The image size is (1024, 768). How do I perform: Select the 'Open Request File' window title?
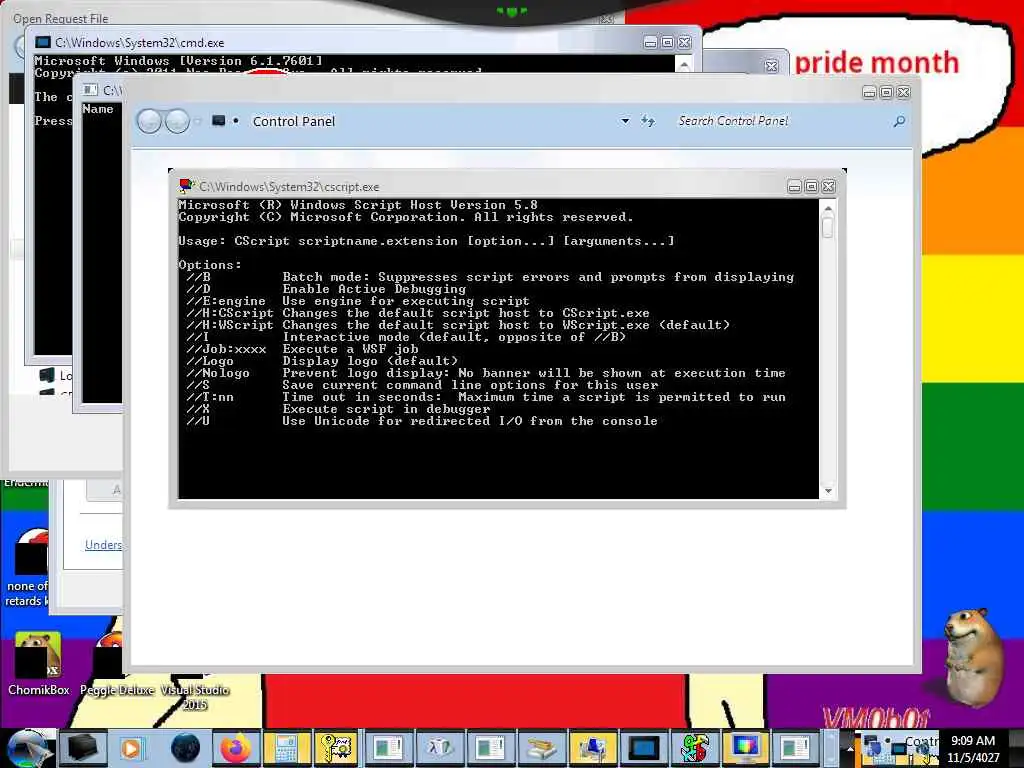click(x=61, y=19)
